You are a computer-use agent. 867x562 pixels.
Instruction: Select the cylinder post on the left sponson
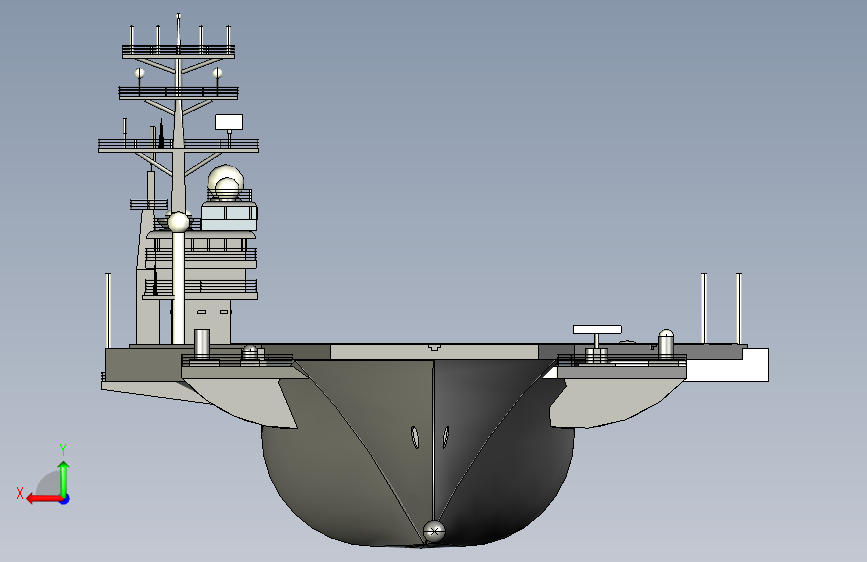point(202,344)
